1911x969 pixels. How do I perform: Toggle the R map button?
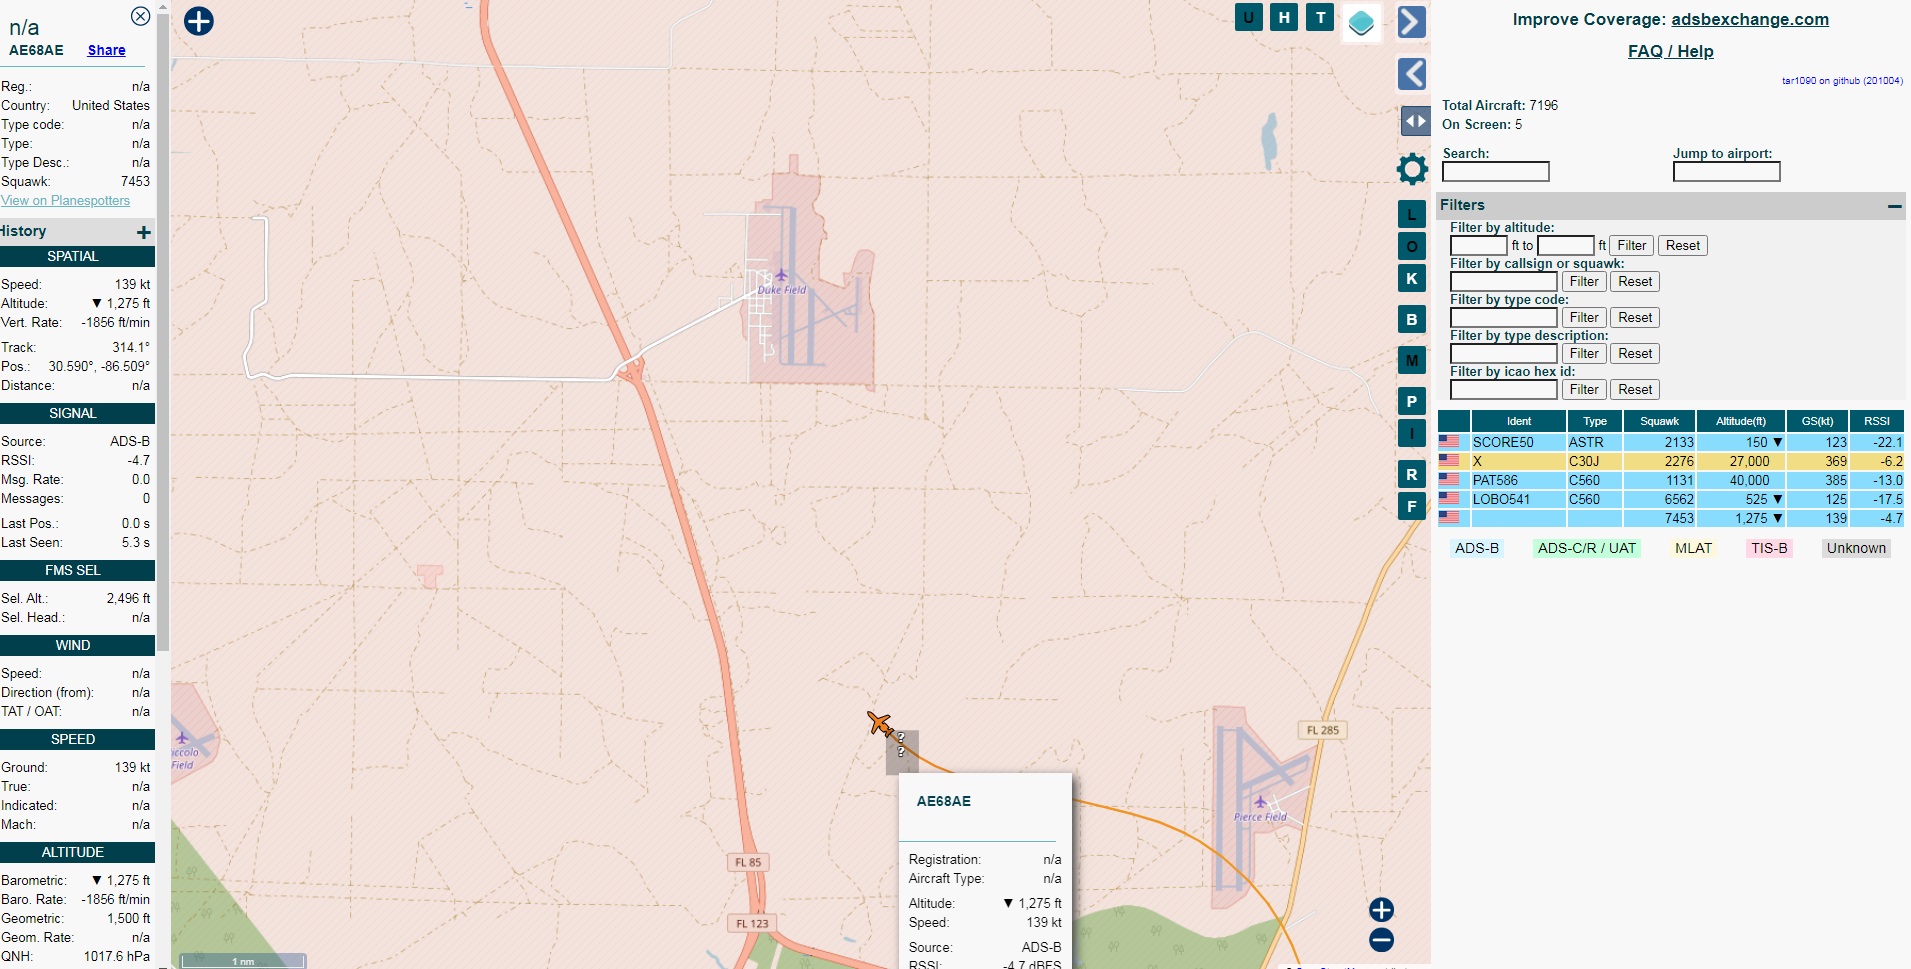coord(1411,474)
